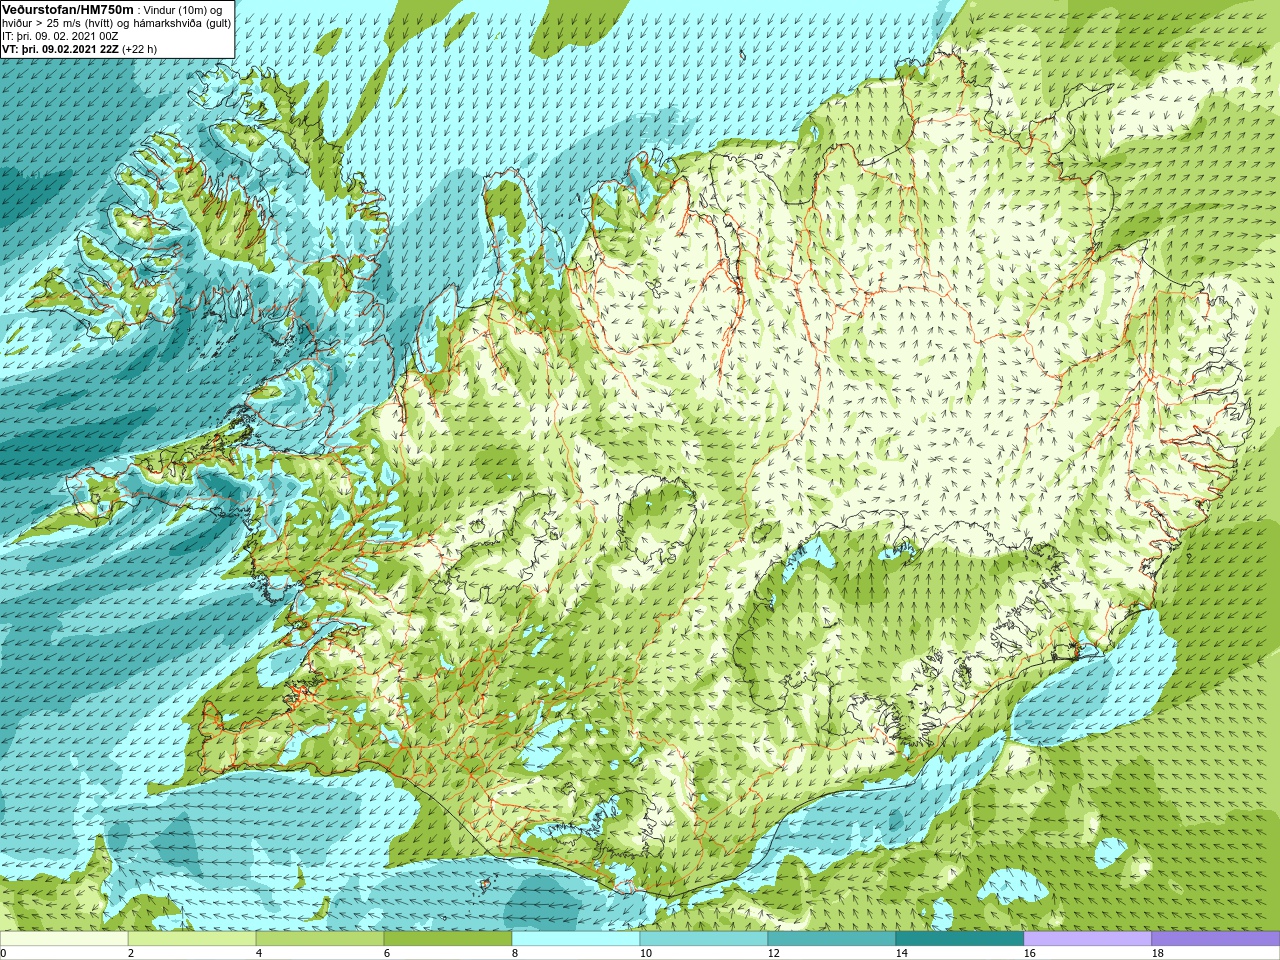Click the '0' label on the color scale

pos(3,953)
